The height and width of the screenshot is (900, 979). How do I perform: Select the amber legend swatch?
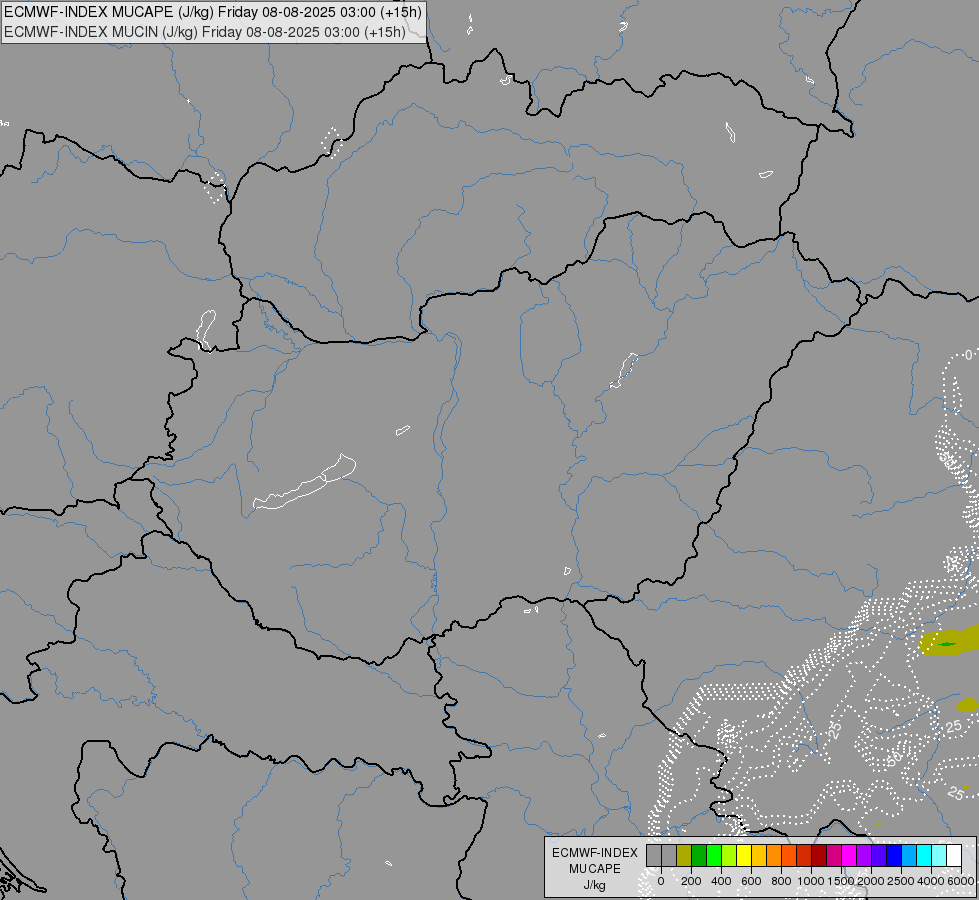click(759, 855)
